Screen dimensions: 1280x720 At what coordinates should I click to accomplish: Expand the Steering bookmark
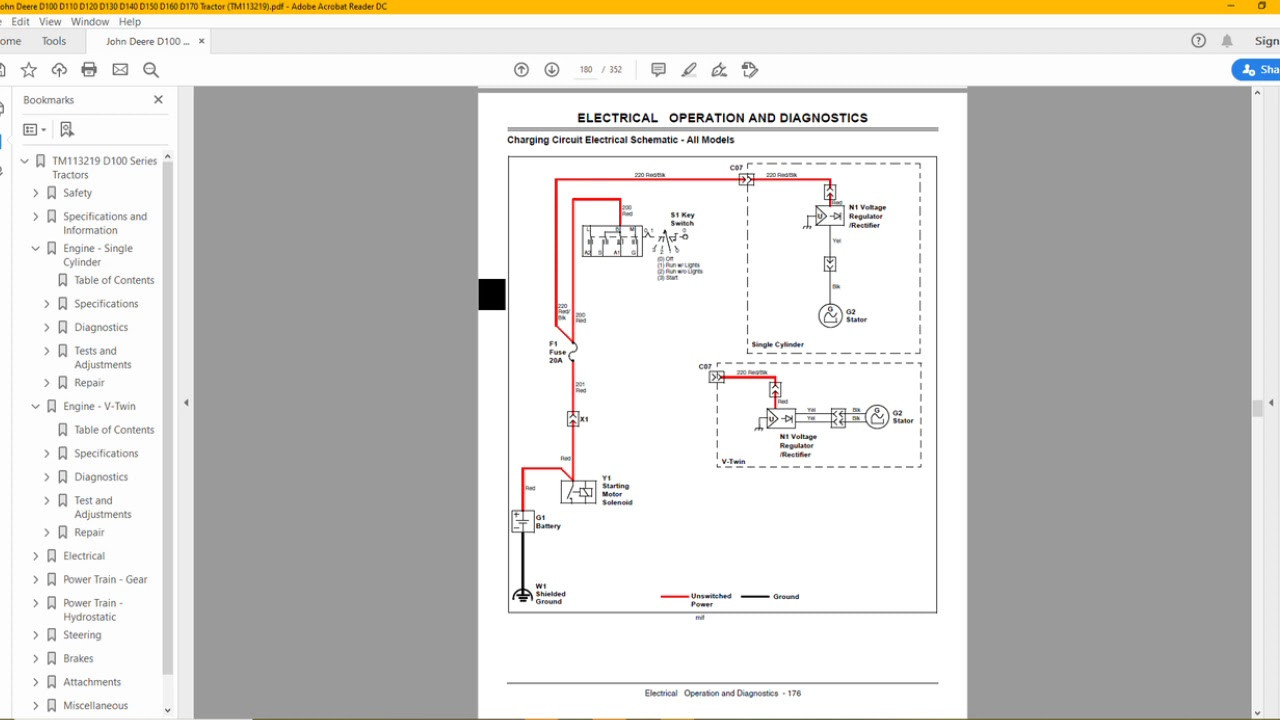pyautogui.click(x=36, y=635)
